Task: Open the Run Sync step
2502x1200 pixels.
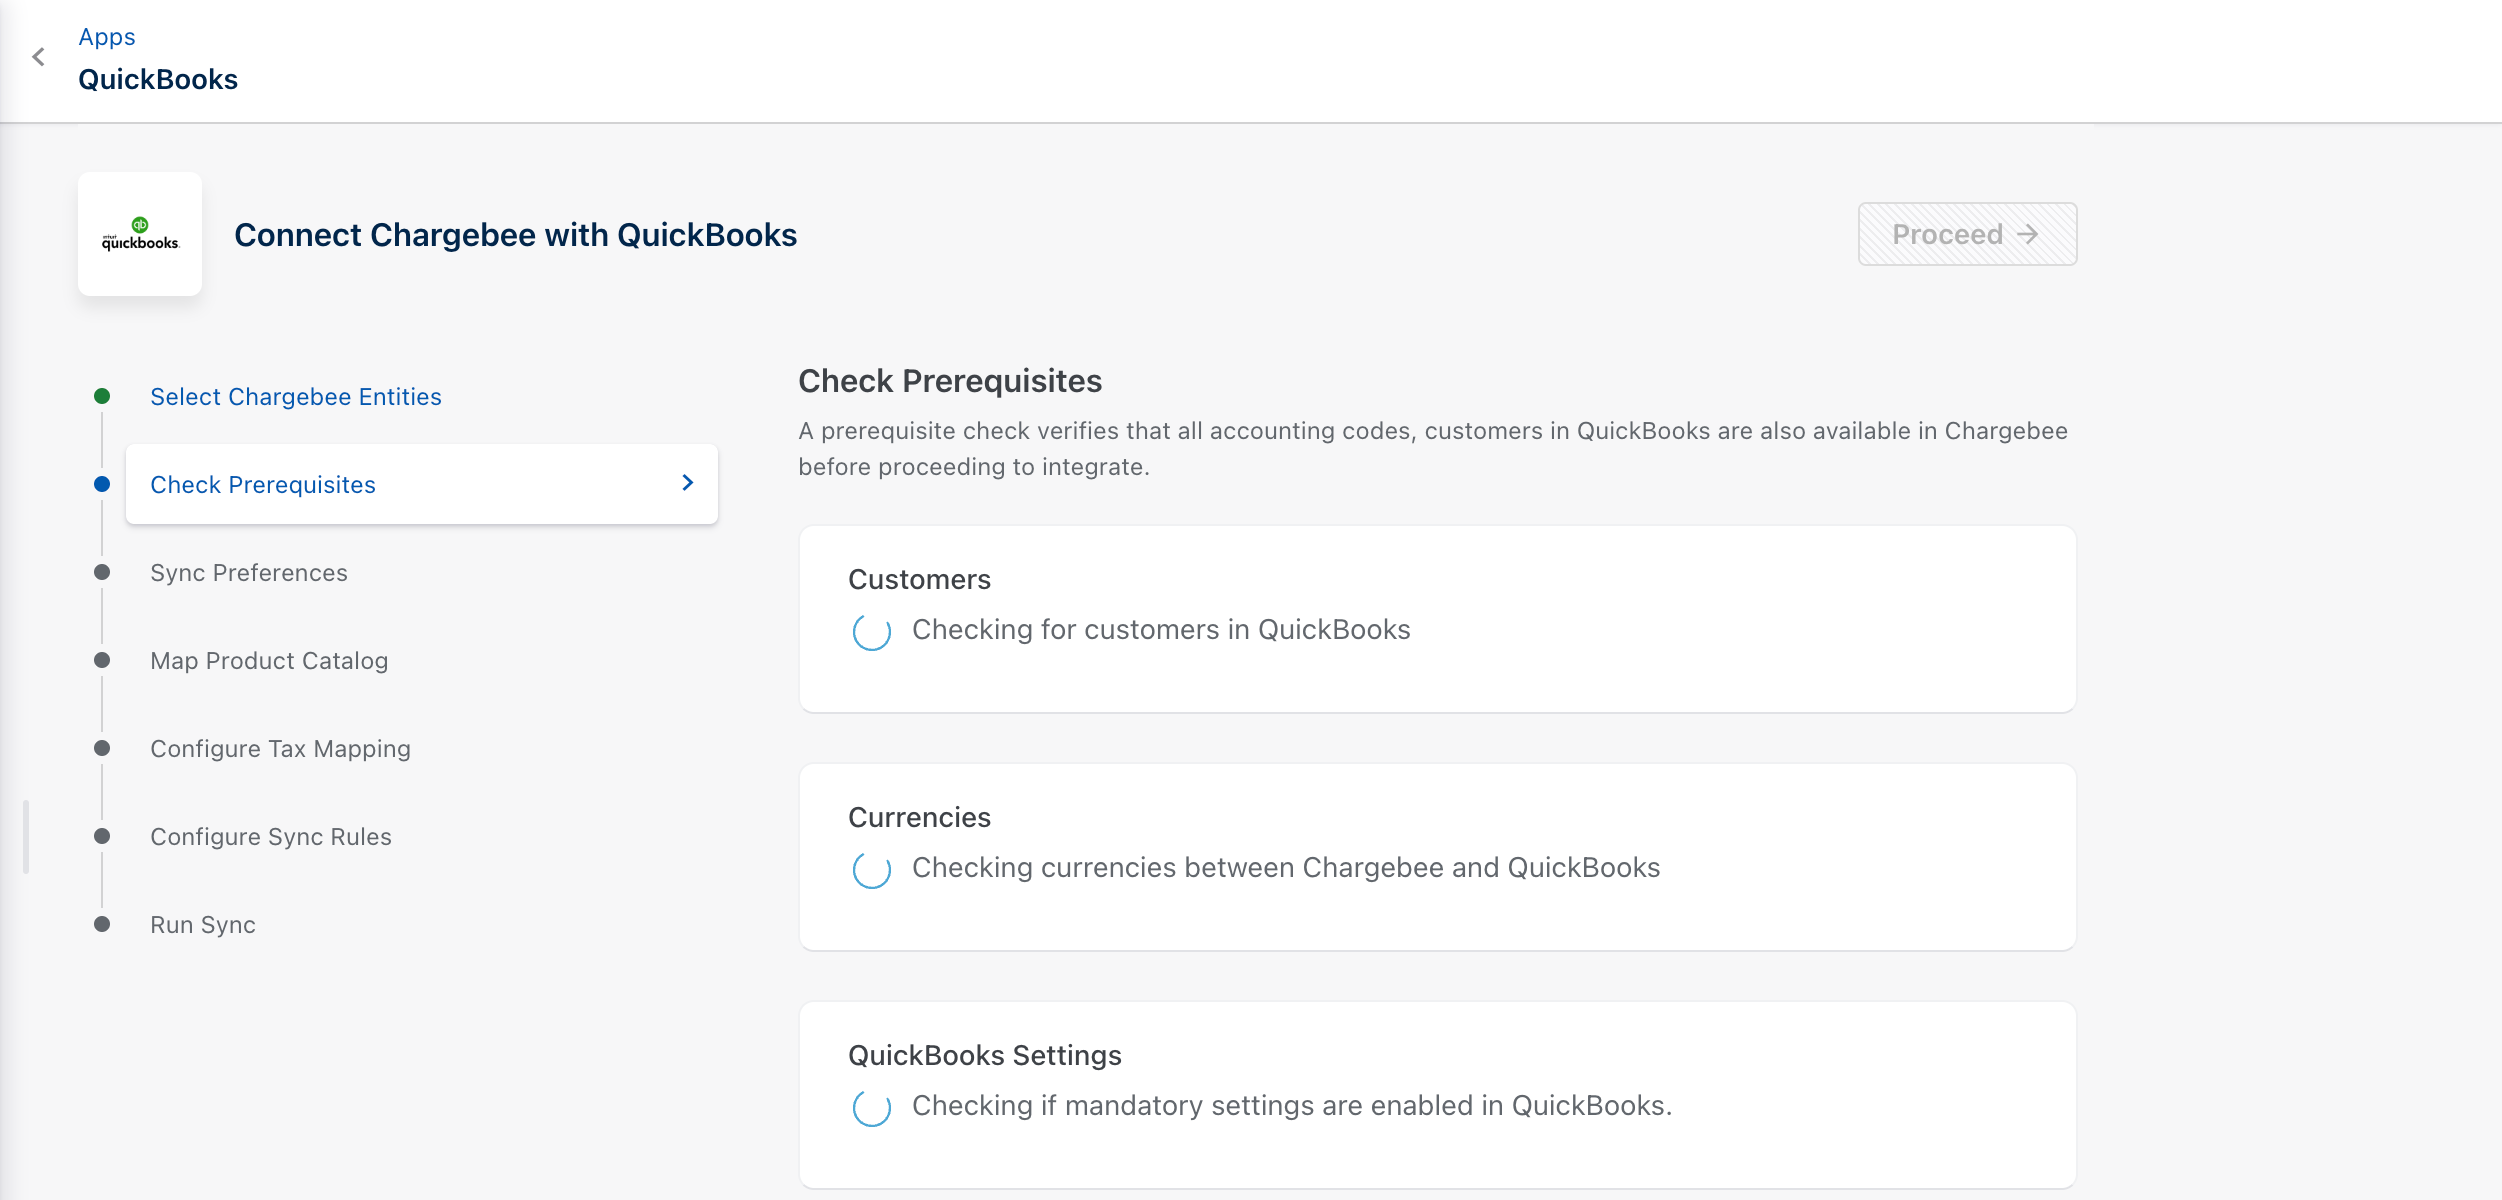Action: click(x=203, y=925)
